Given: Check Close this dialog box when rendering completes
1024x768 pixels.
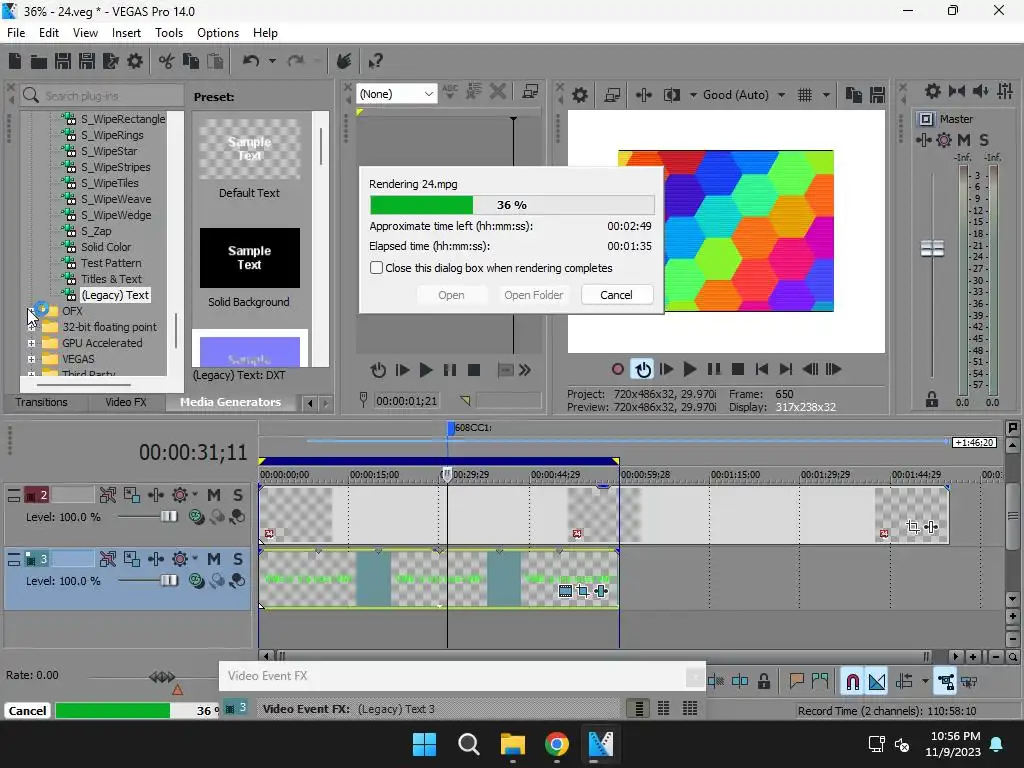Looking at the screenshot, I should pyautogui.click(x=376, y=268).
